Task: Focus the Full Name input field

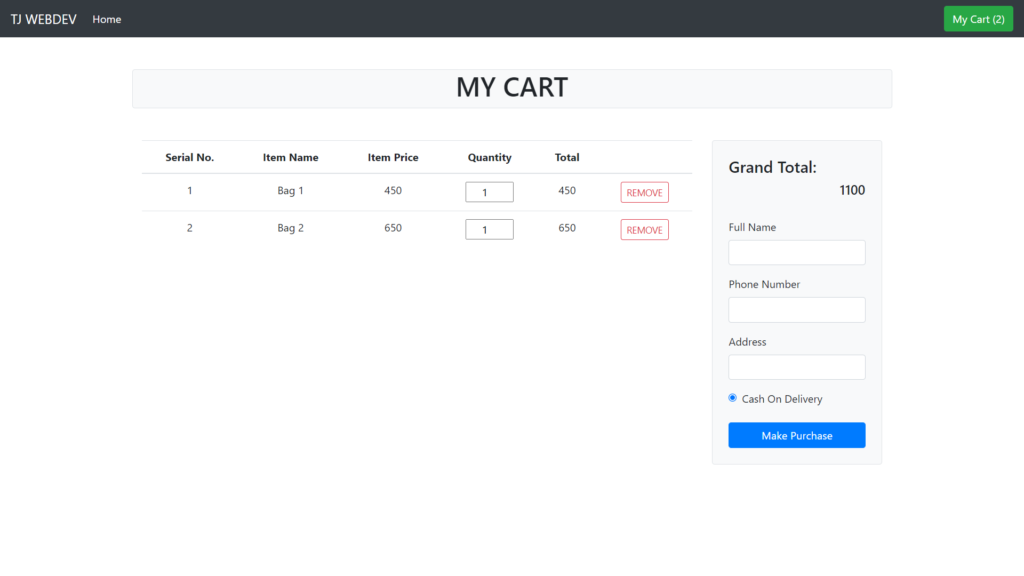Action: coord(797,253)
